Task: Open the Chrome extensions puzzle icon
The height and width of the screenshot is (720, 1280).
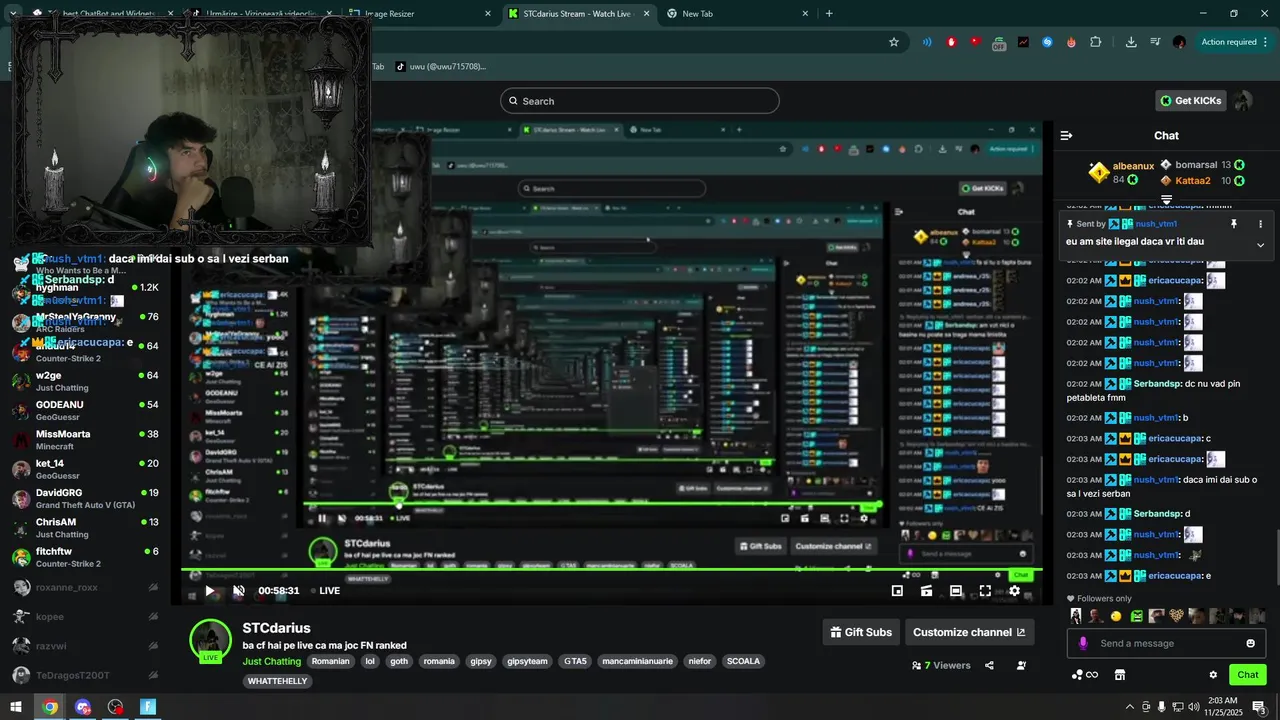Action: pyautogui.click(x=1096, y=42)
